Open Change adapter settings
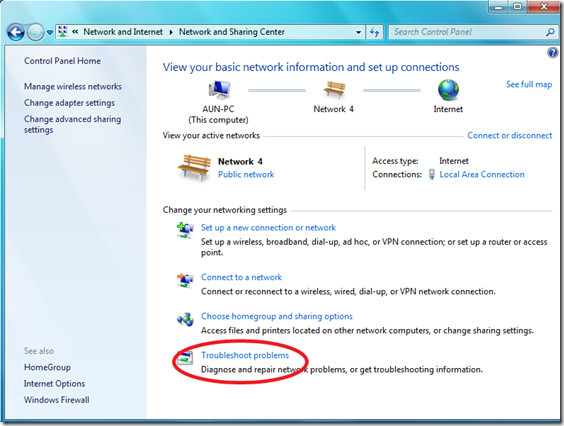This screenshot has width=564, height=426. tap(69, 103)
